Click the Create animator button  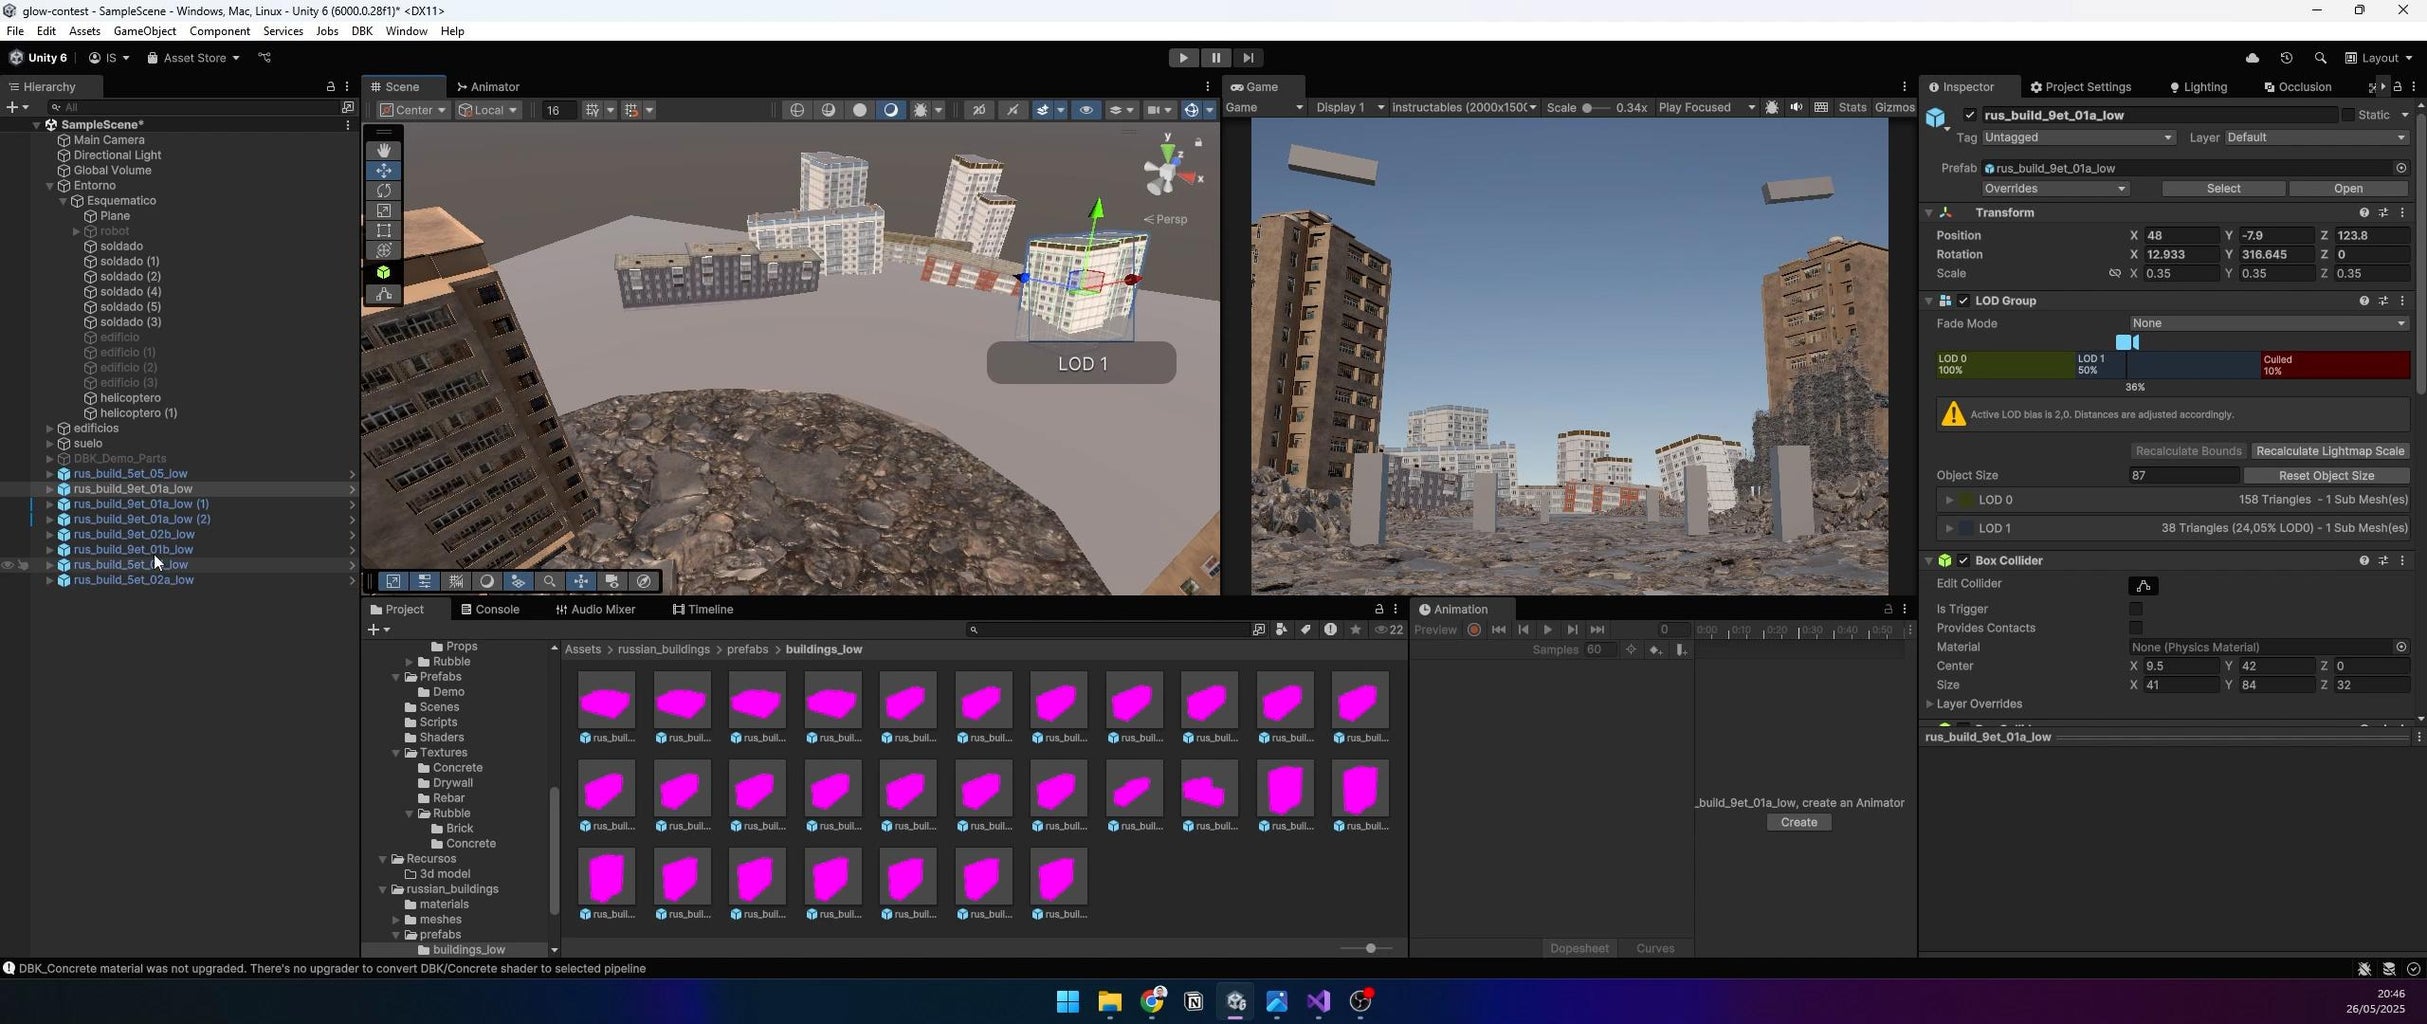[1798, 823]
